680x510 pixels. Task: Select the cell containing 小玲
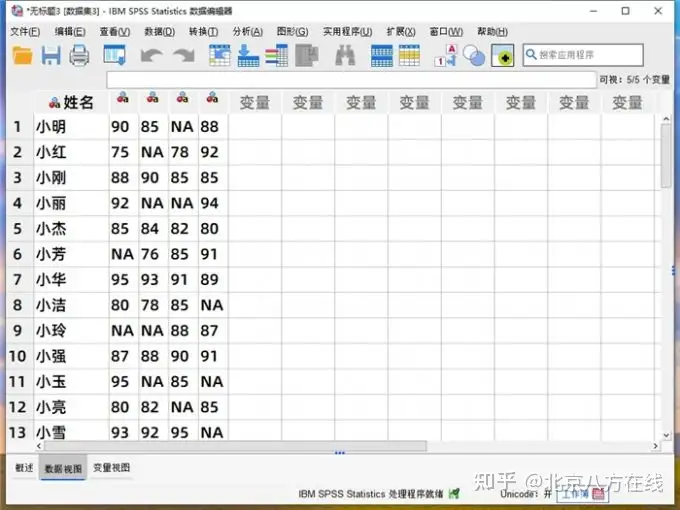click(72, 330)
